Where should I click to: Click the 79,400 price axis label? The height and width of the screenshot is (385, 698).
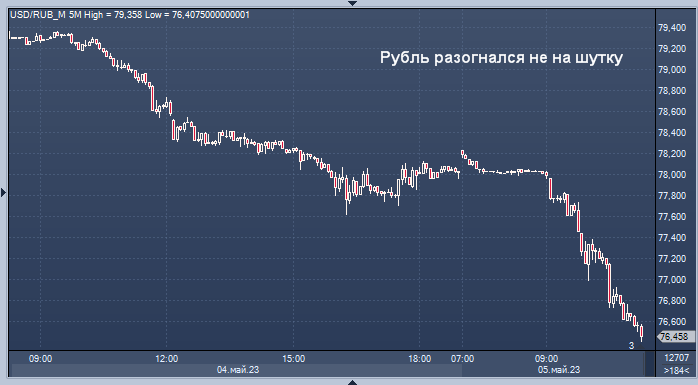672,28
